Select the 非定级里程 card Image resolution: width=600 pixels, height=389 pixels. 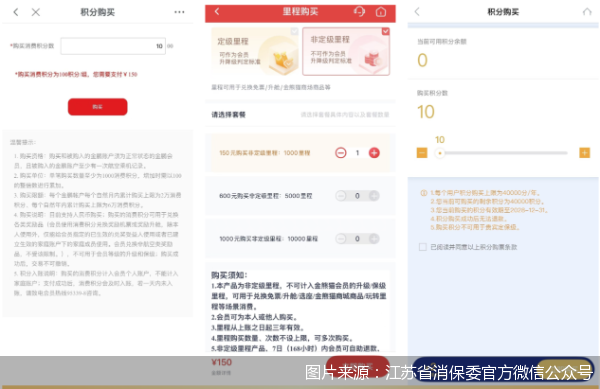click(x=346, y=51)
